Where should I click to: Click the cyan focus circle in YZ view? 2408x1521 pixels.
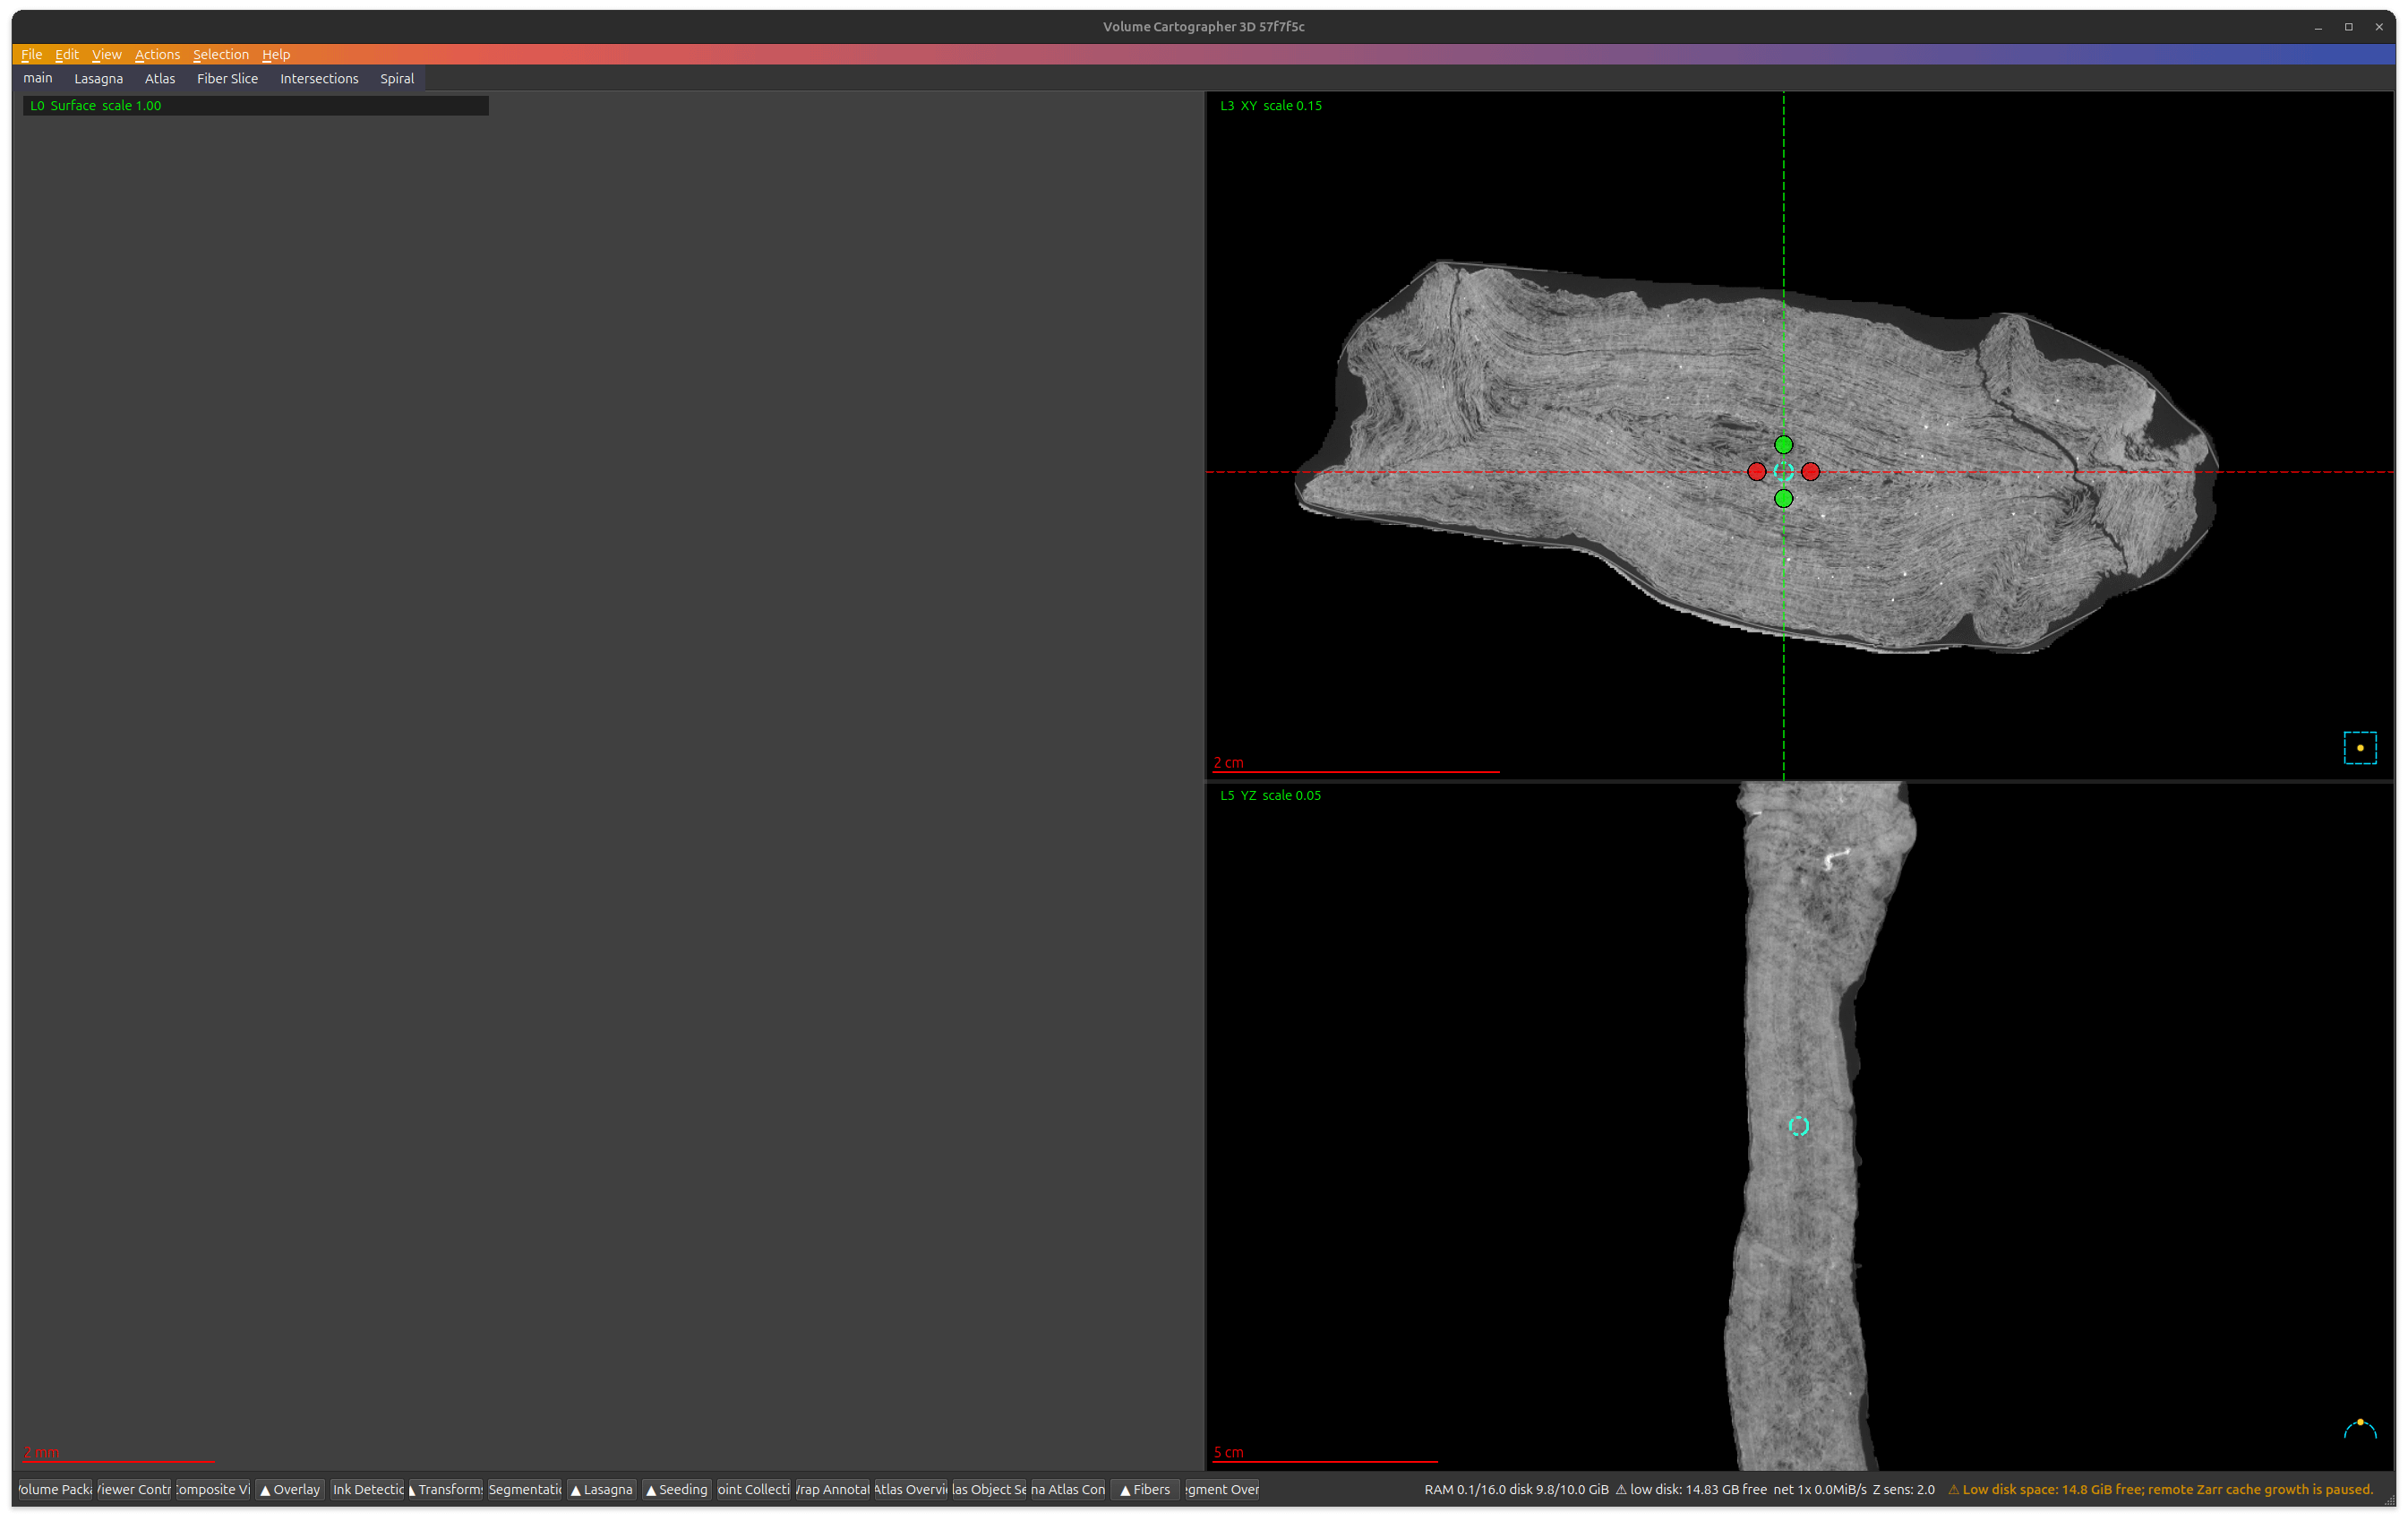pyautogui.click(x=1798, y=1126)
